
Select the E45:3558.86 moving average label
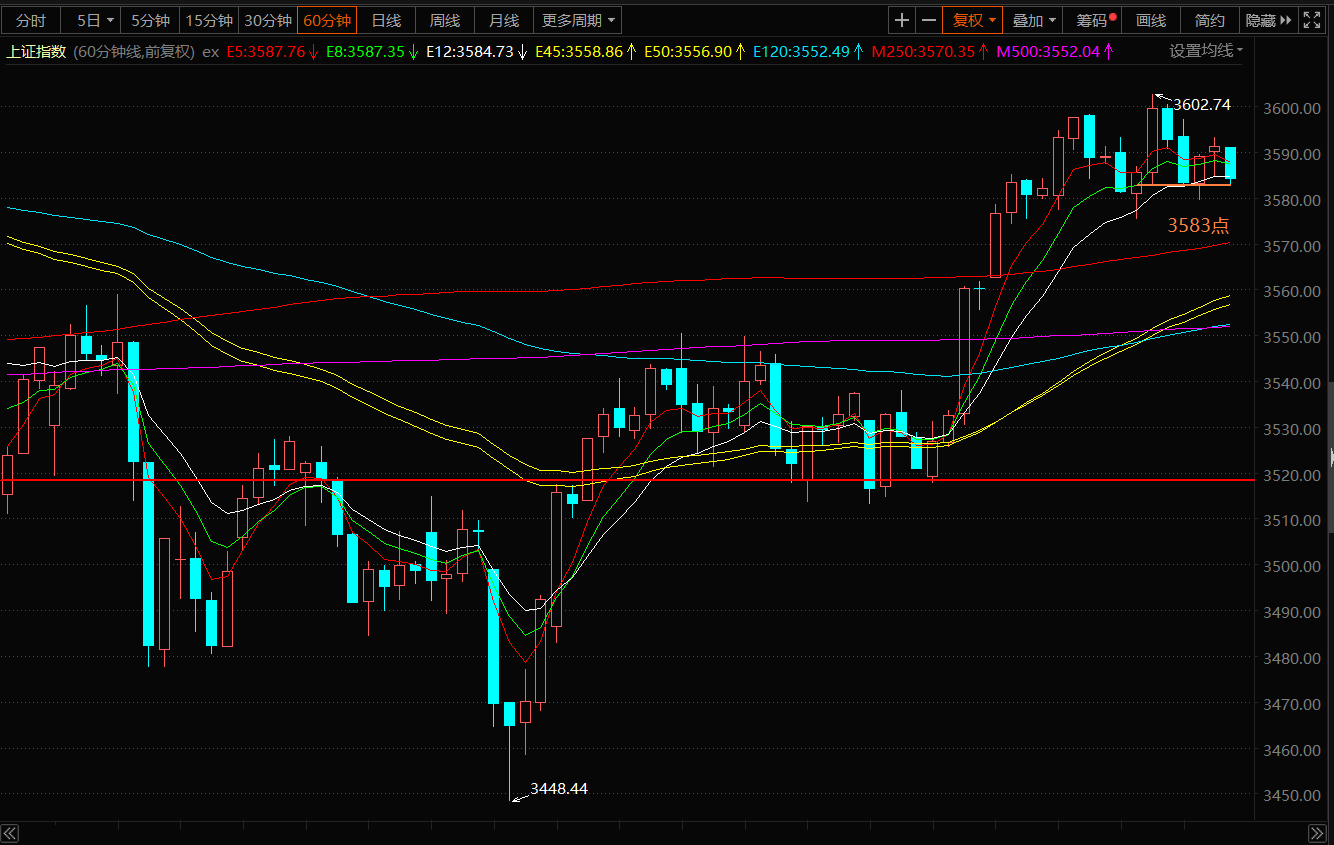[585, 51]
